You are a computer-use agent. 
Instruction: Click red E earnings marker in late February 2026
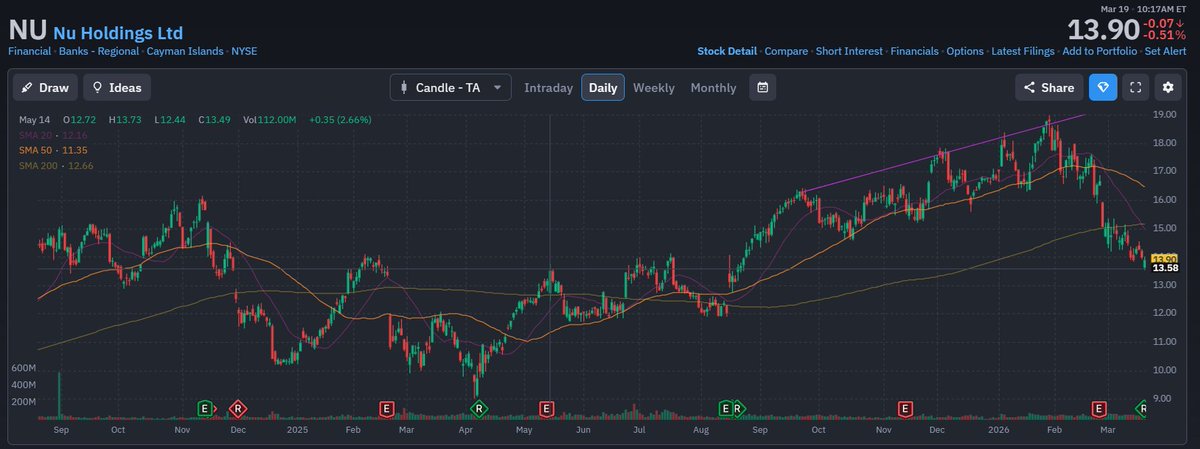(x=1099, y=408)
